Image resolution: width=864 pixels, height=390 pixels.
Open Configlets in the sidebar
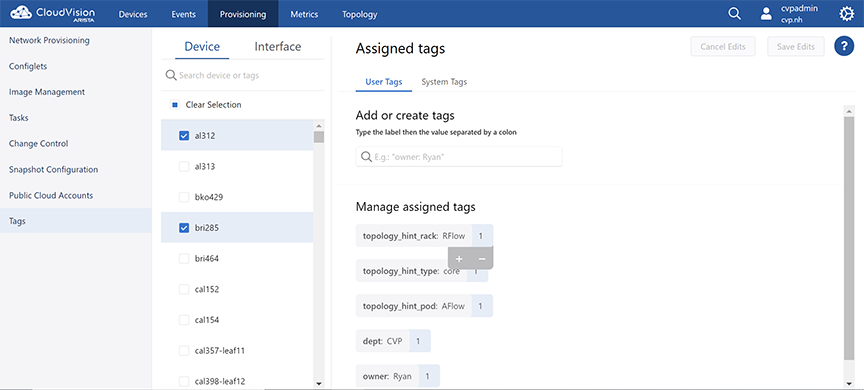[x=28, y=66]
